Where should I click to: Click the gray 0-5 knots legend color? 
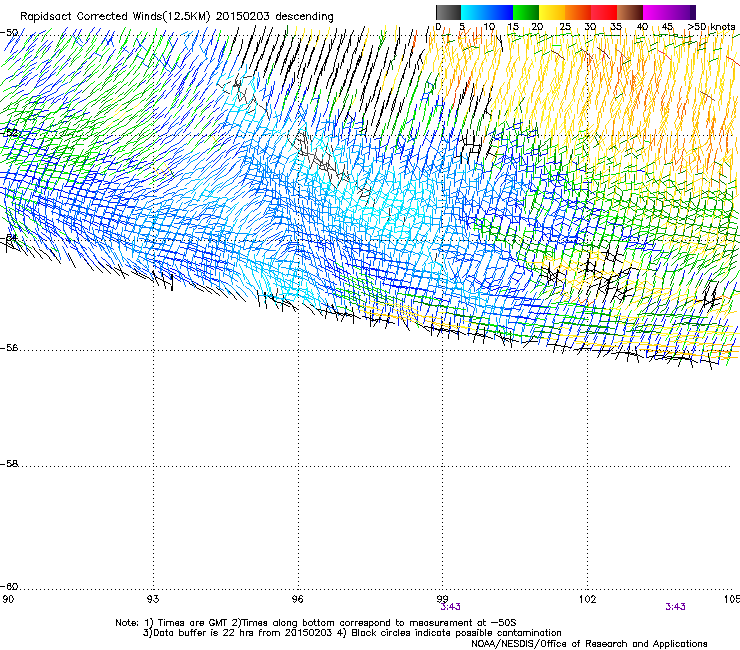[448, 12]
